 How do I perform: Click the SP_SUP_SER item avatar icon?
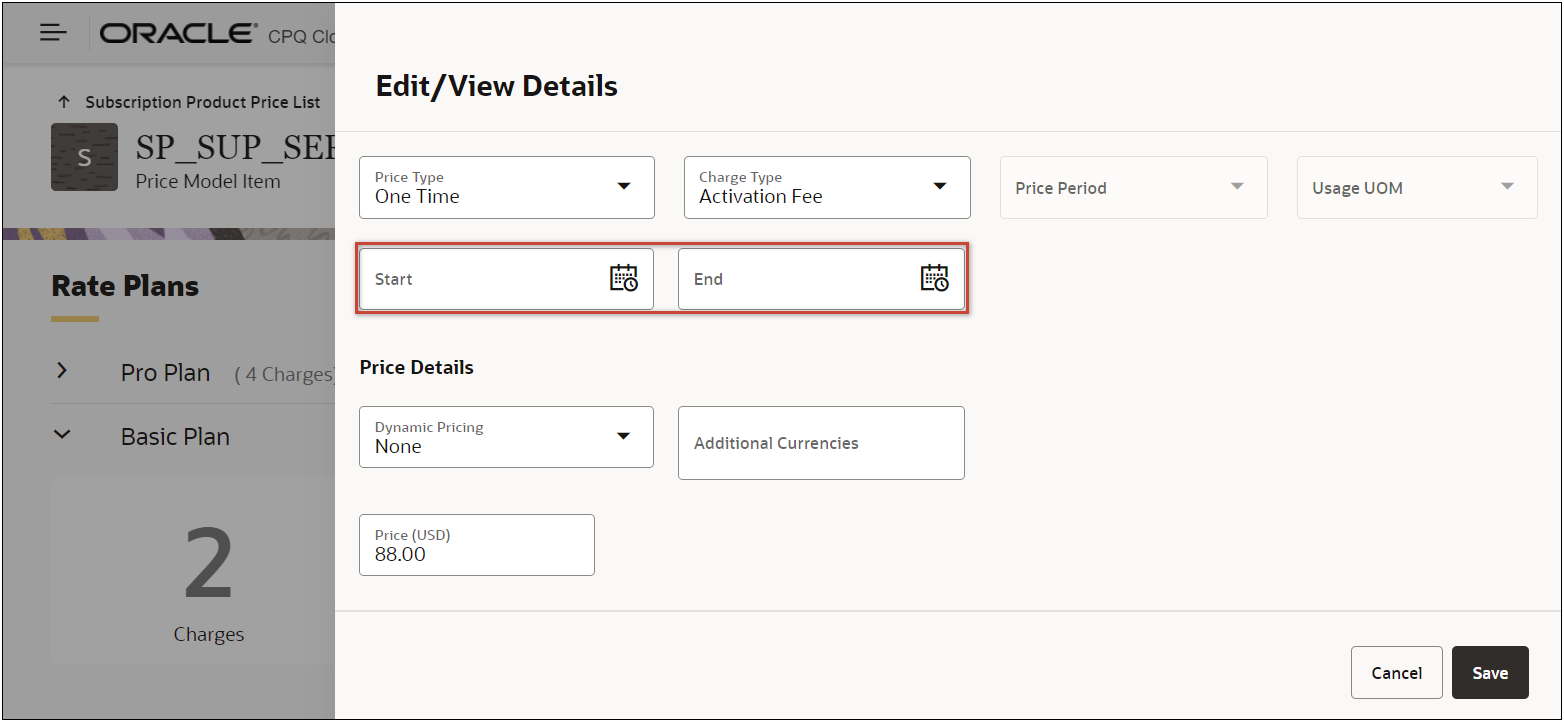tap(84, 157)
